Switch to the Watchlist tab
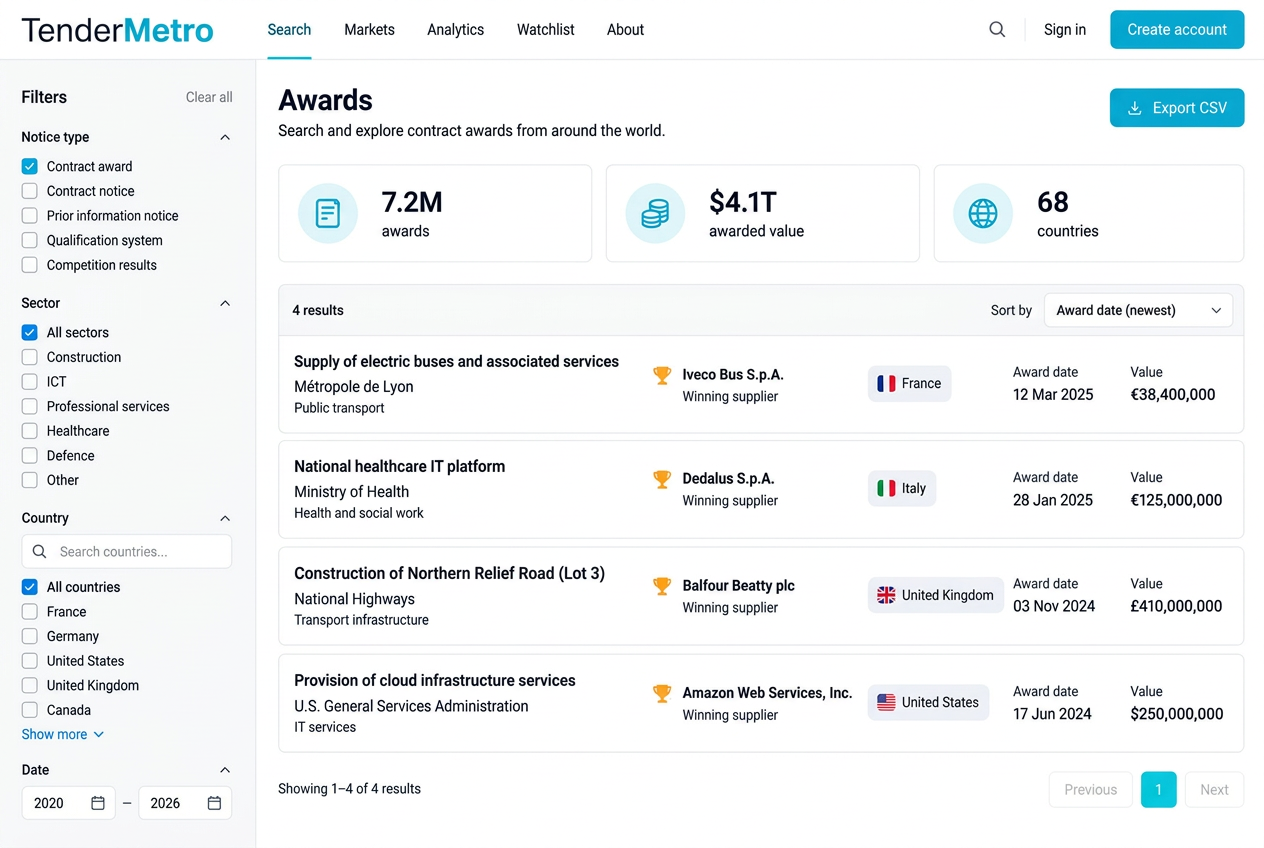The width and height of the screenshot is (1264, 848). click(545, 30)
